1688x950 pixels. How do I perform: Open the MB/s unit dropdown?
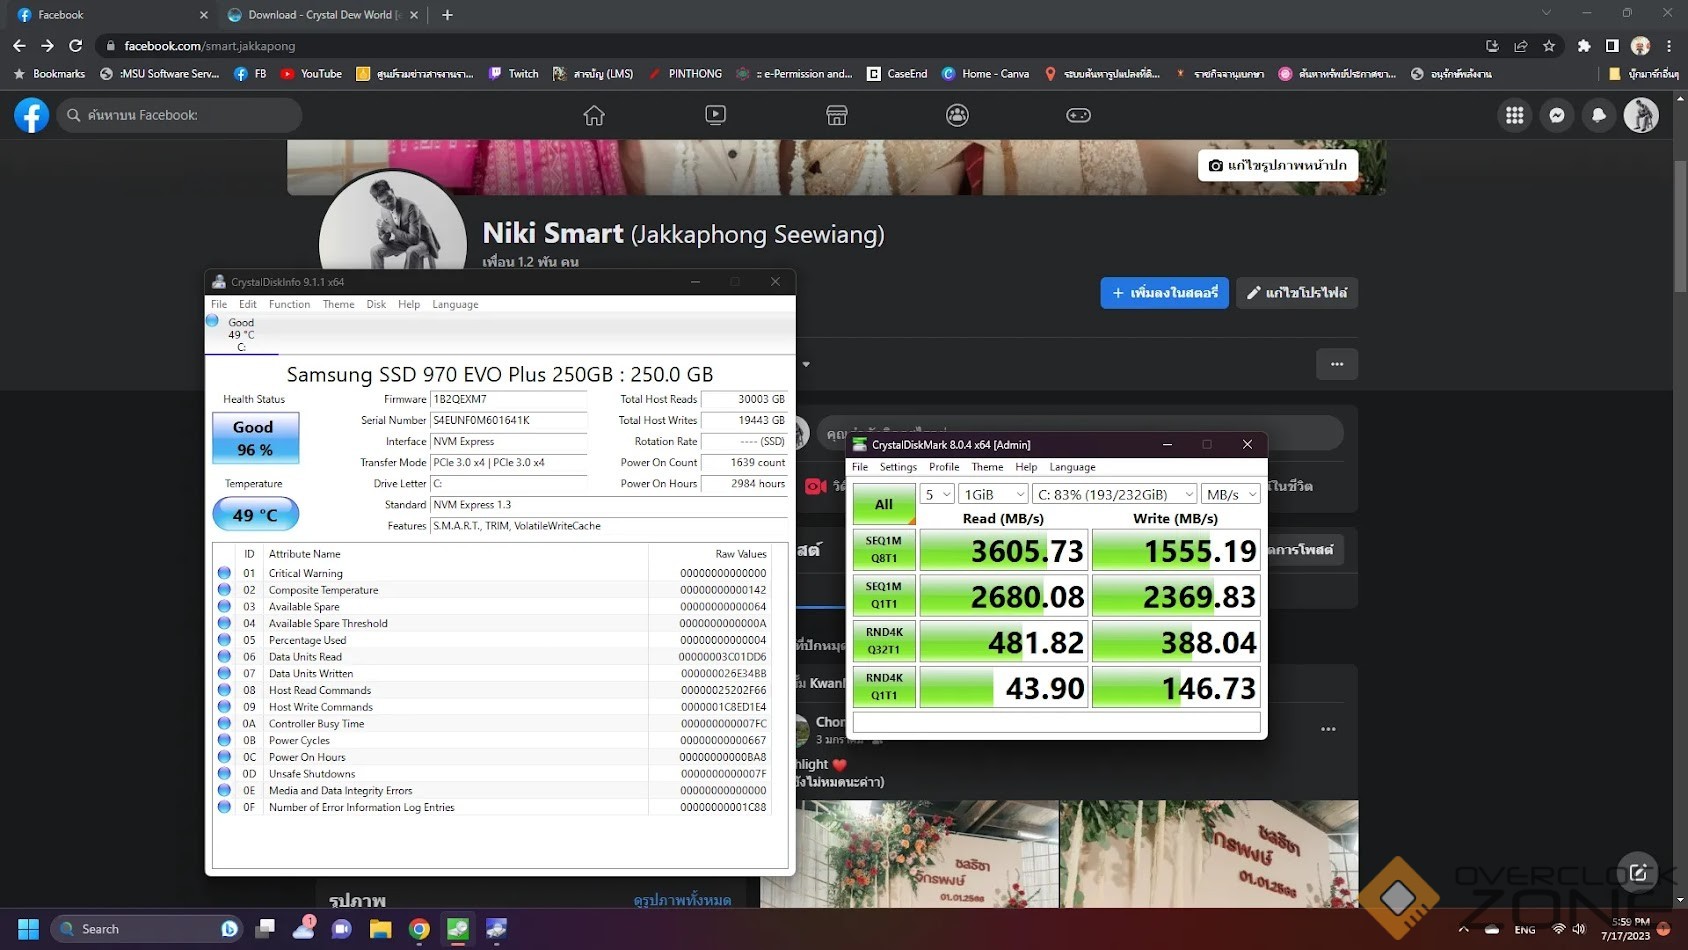[x=1230, y=494]
